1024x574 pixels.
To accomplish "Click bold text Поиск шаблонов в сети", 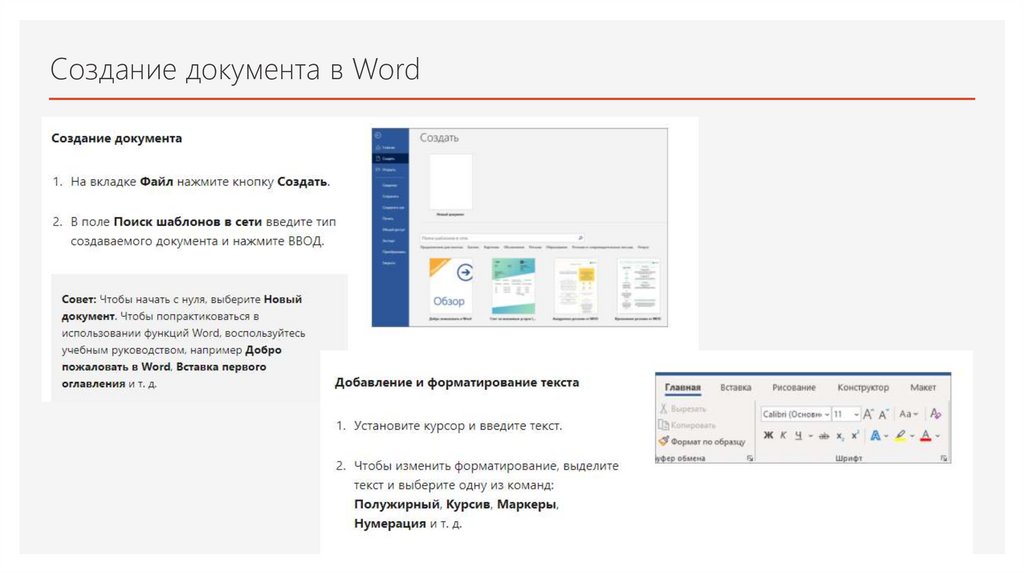I will coord(187,222).
